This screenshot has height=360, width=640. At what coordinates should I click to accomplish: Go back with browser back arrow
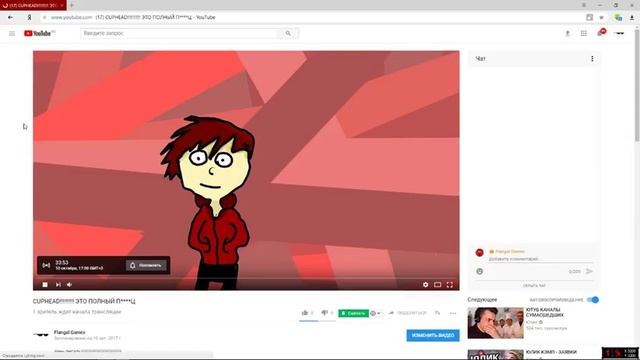(x=10, y=17)
